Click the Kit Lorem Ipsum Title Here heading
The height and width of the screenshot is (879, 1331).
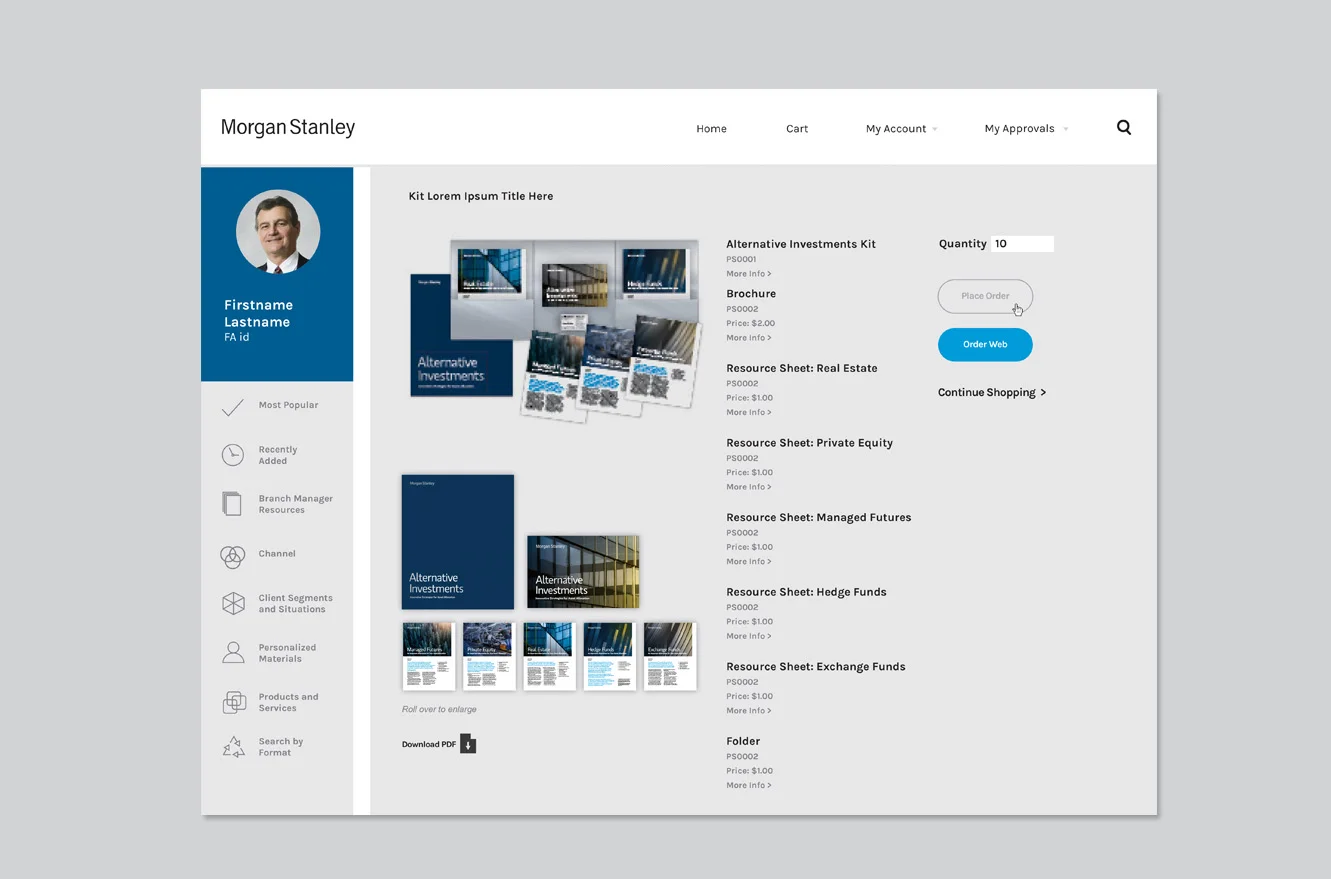[x=481, y=196]
